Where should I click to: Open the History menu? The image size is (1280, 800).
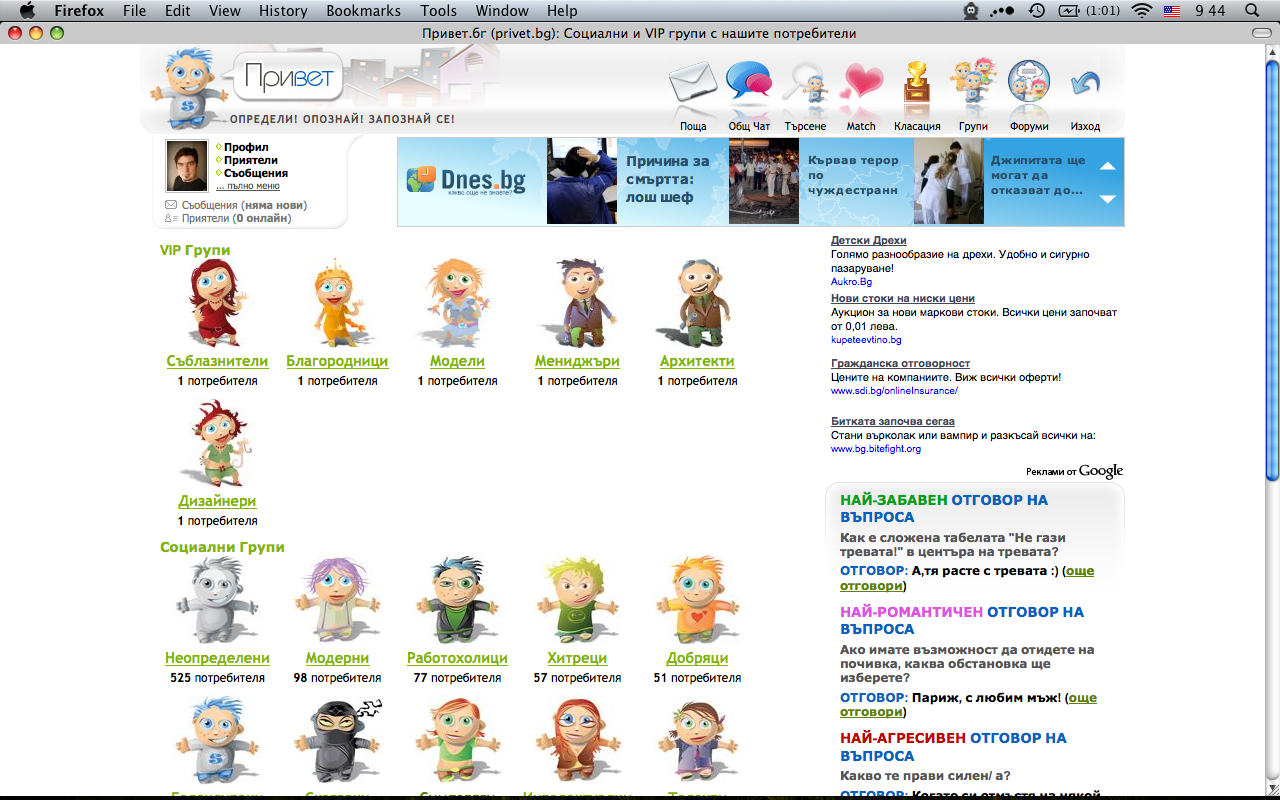point(283,11)
